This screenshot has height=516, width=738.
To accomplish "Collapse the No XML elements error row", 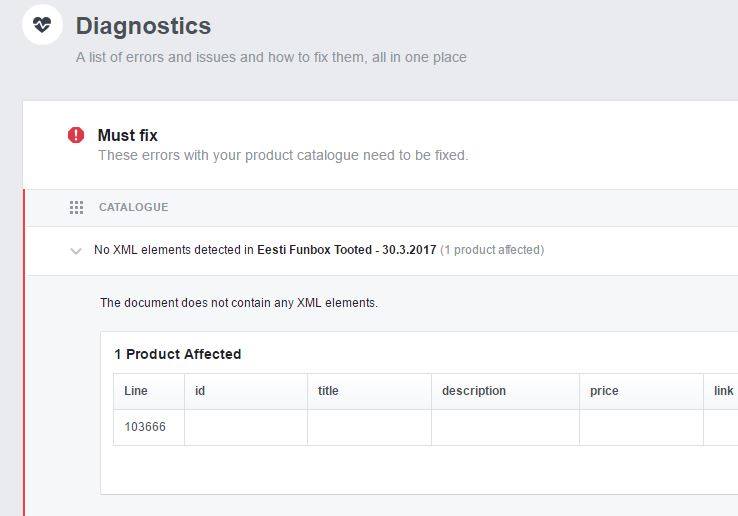I will 76,250.
